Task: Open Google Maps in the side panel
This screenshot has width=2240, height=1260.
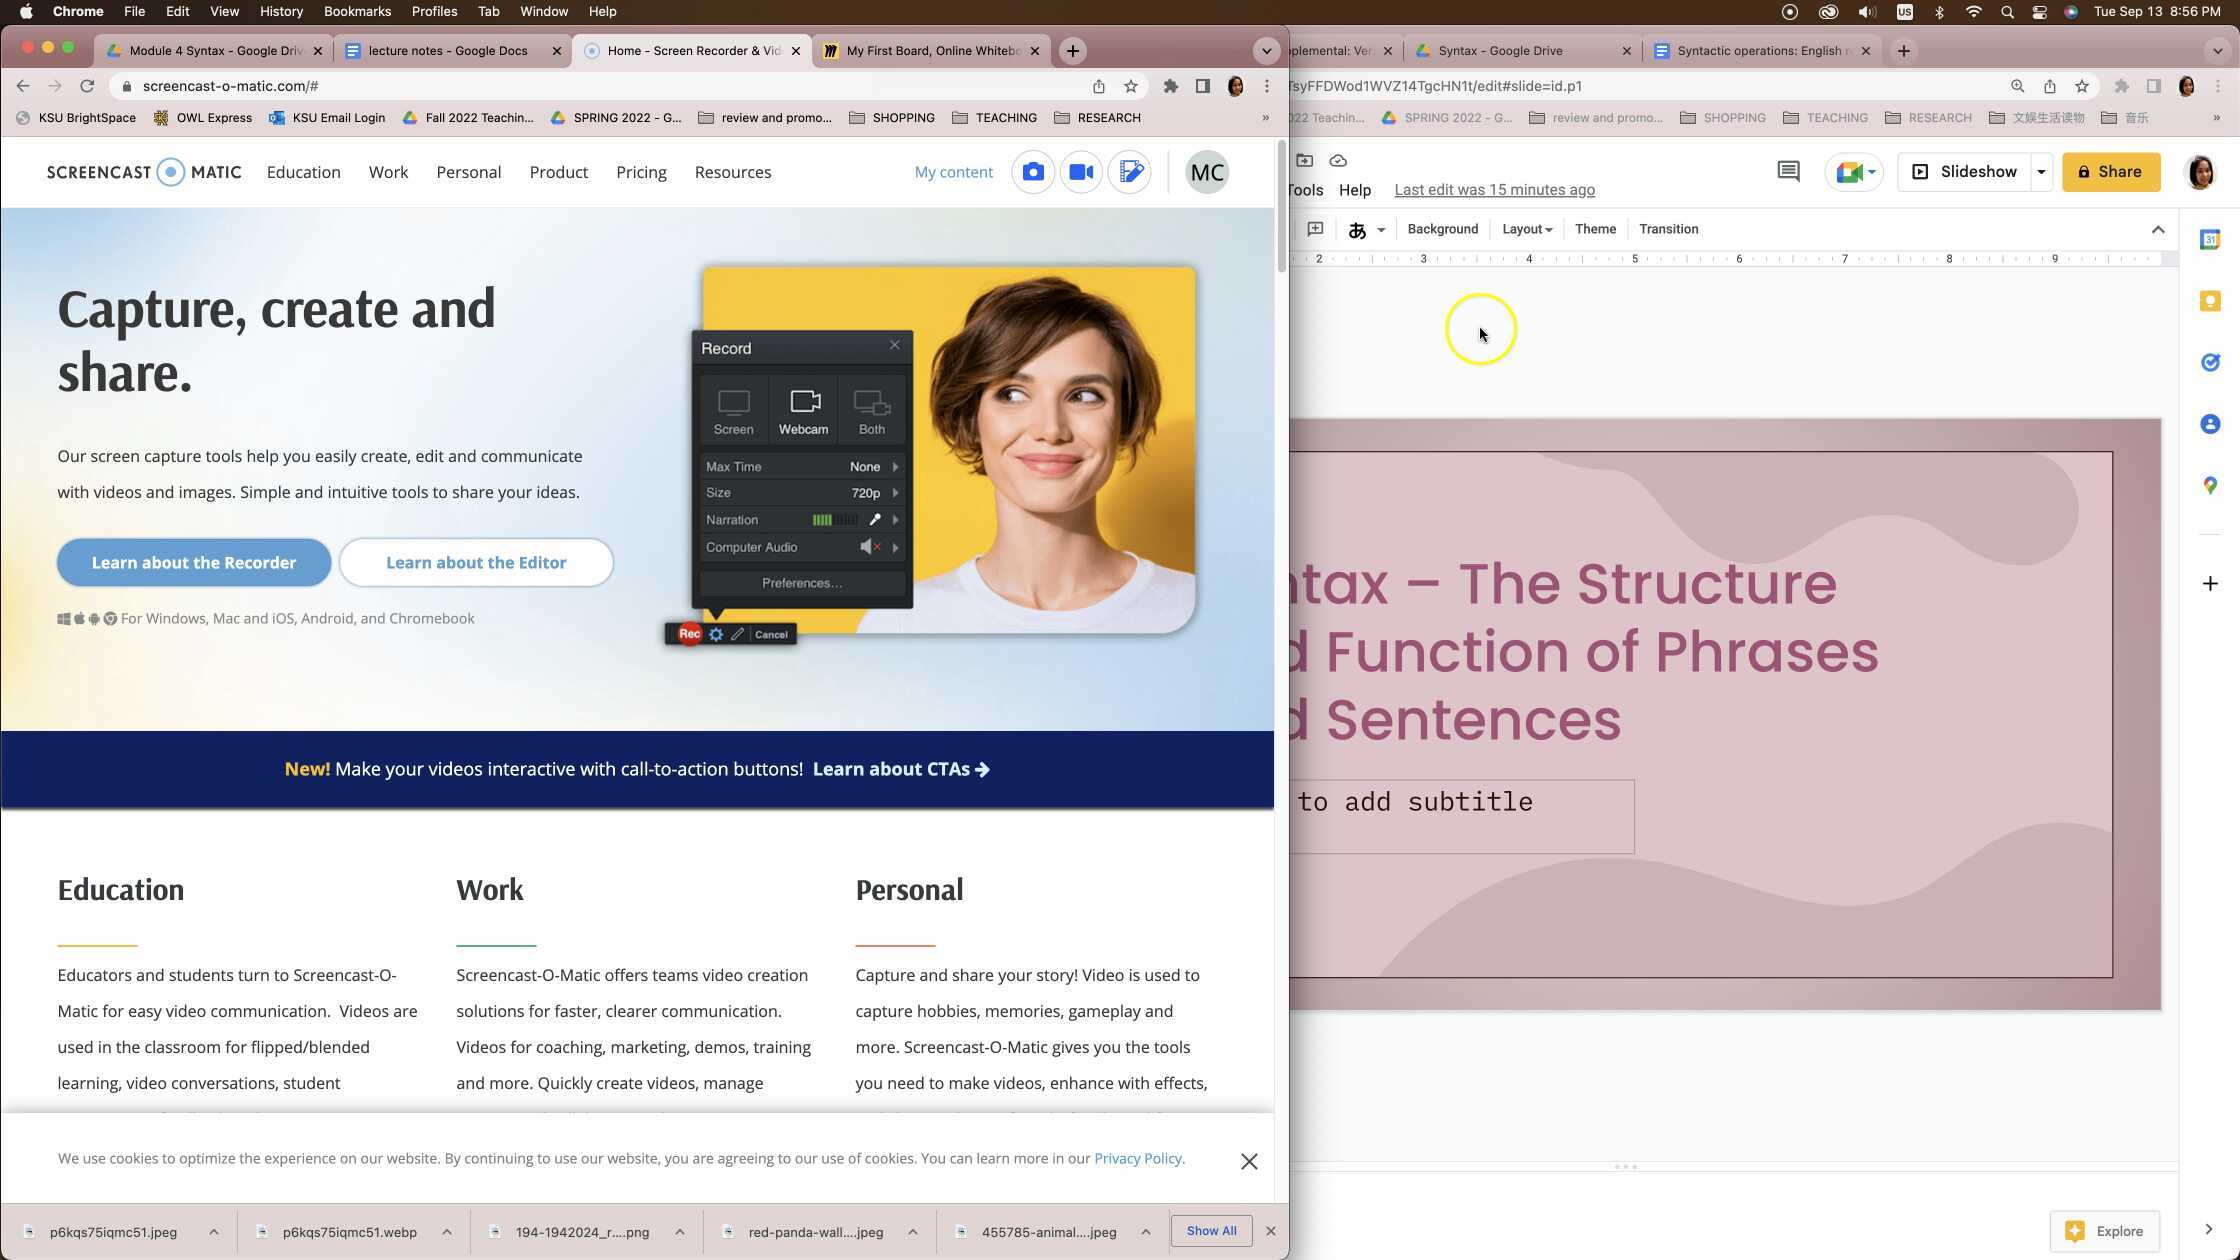Action: click(x=2210, y=485)
